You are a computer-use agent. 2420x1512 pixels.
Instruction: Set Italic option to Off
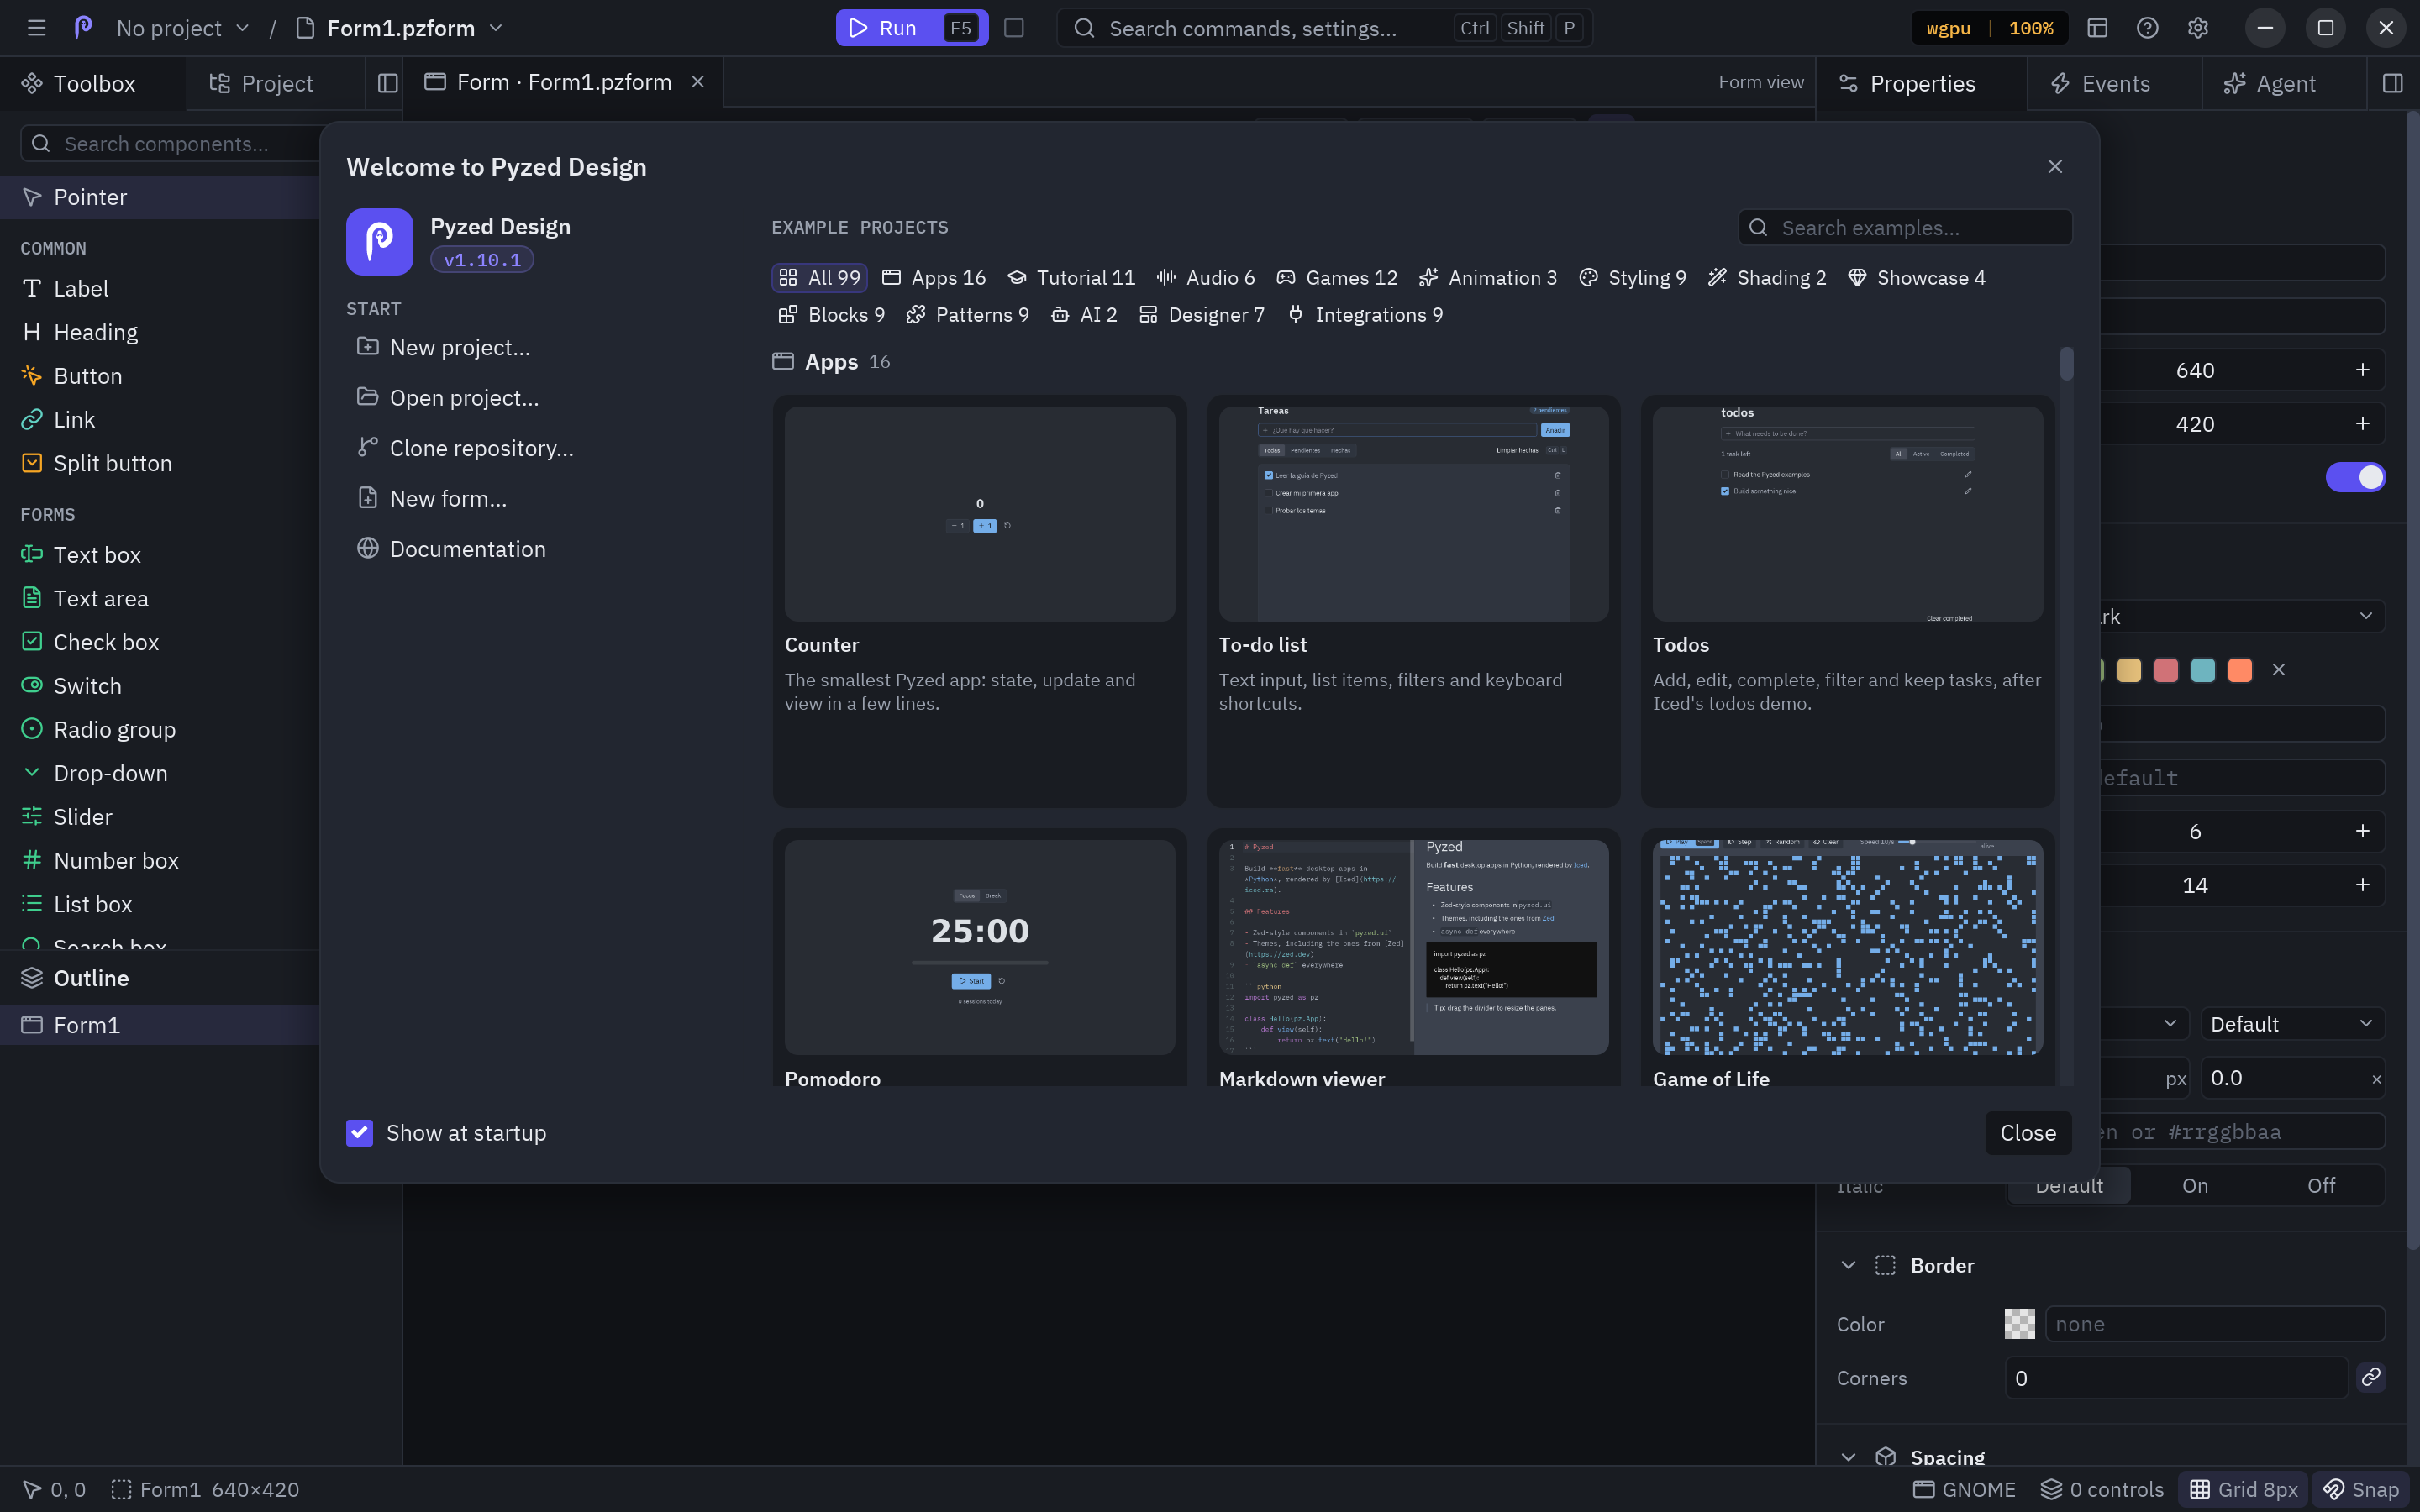click(x=2321, y=1185)
